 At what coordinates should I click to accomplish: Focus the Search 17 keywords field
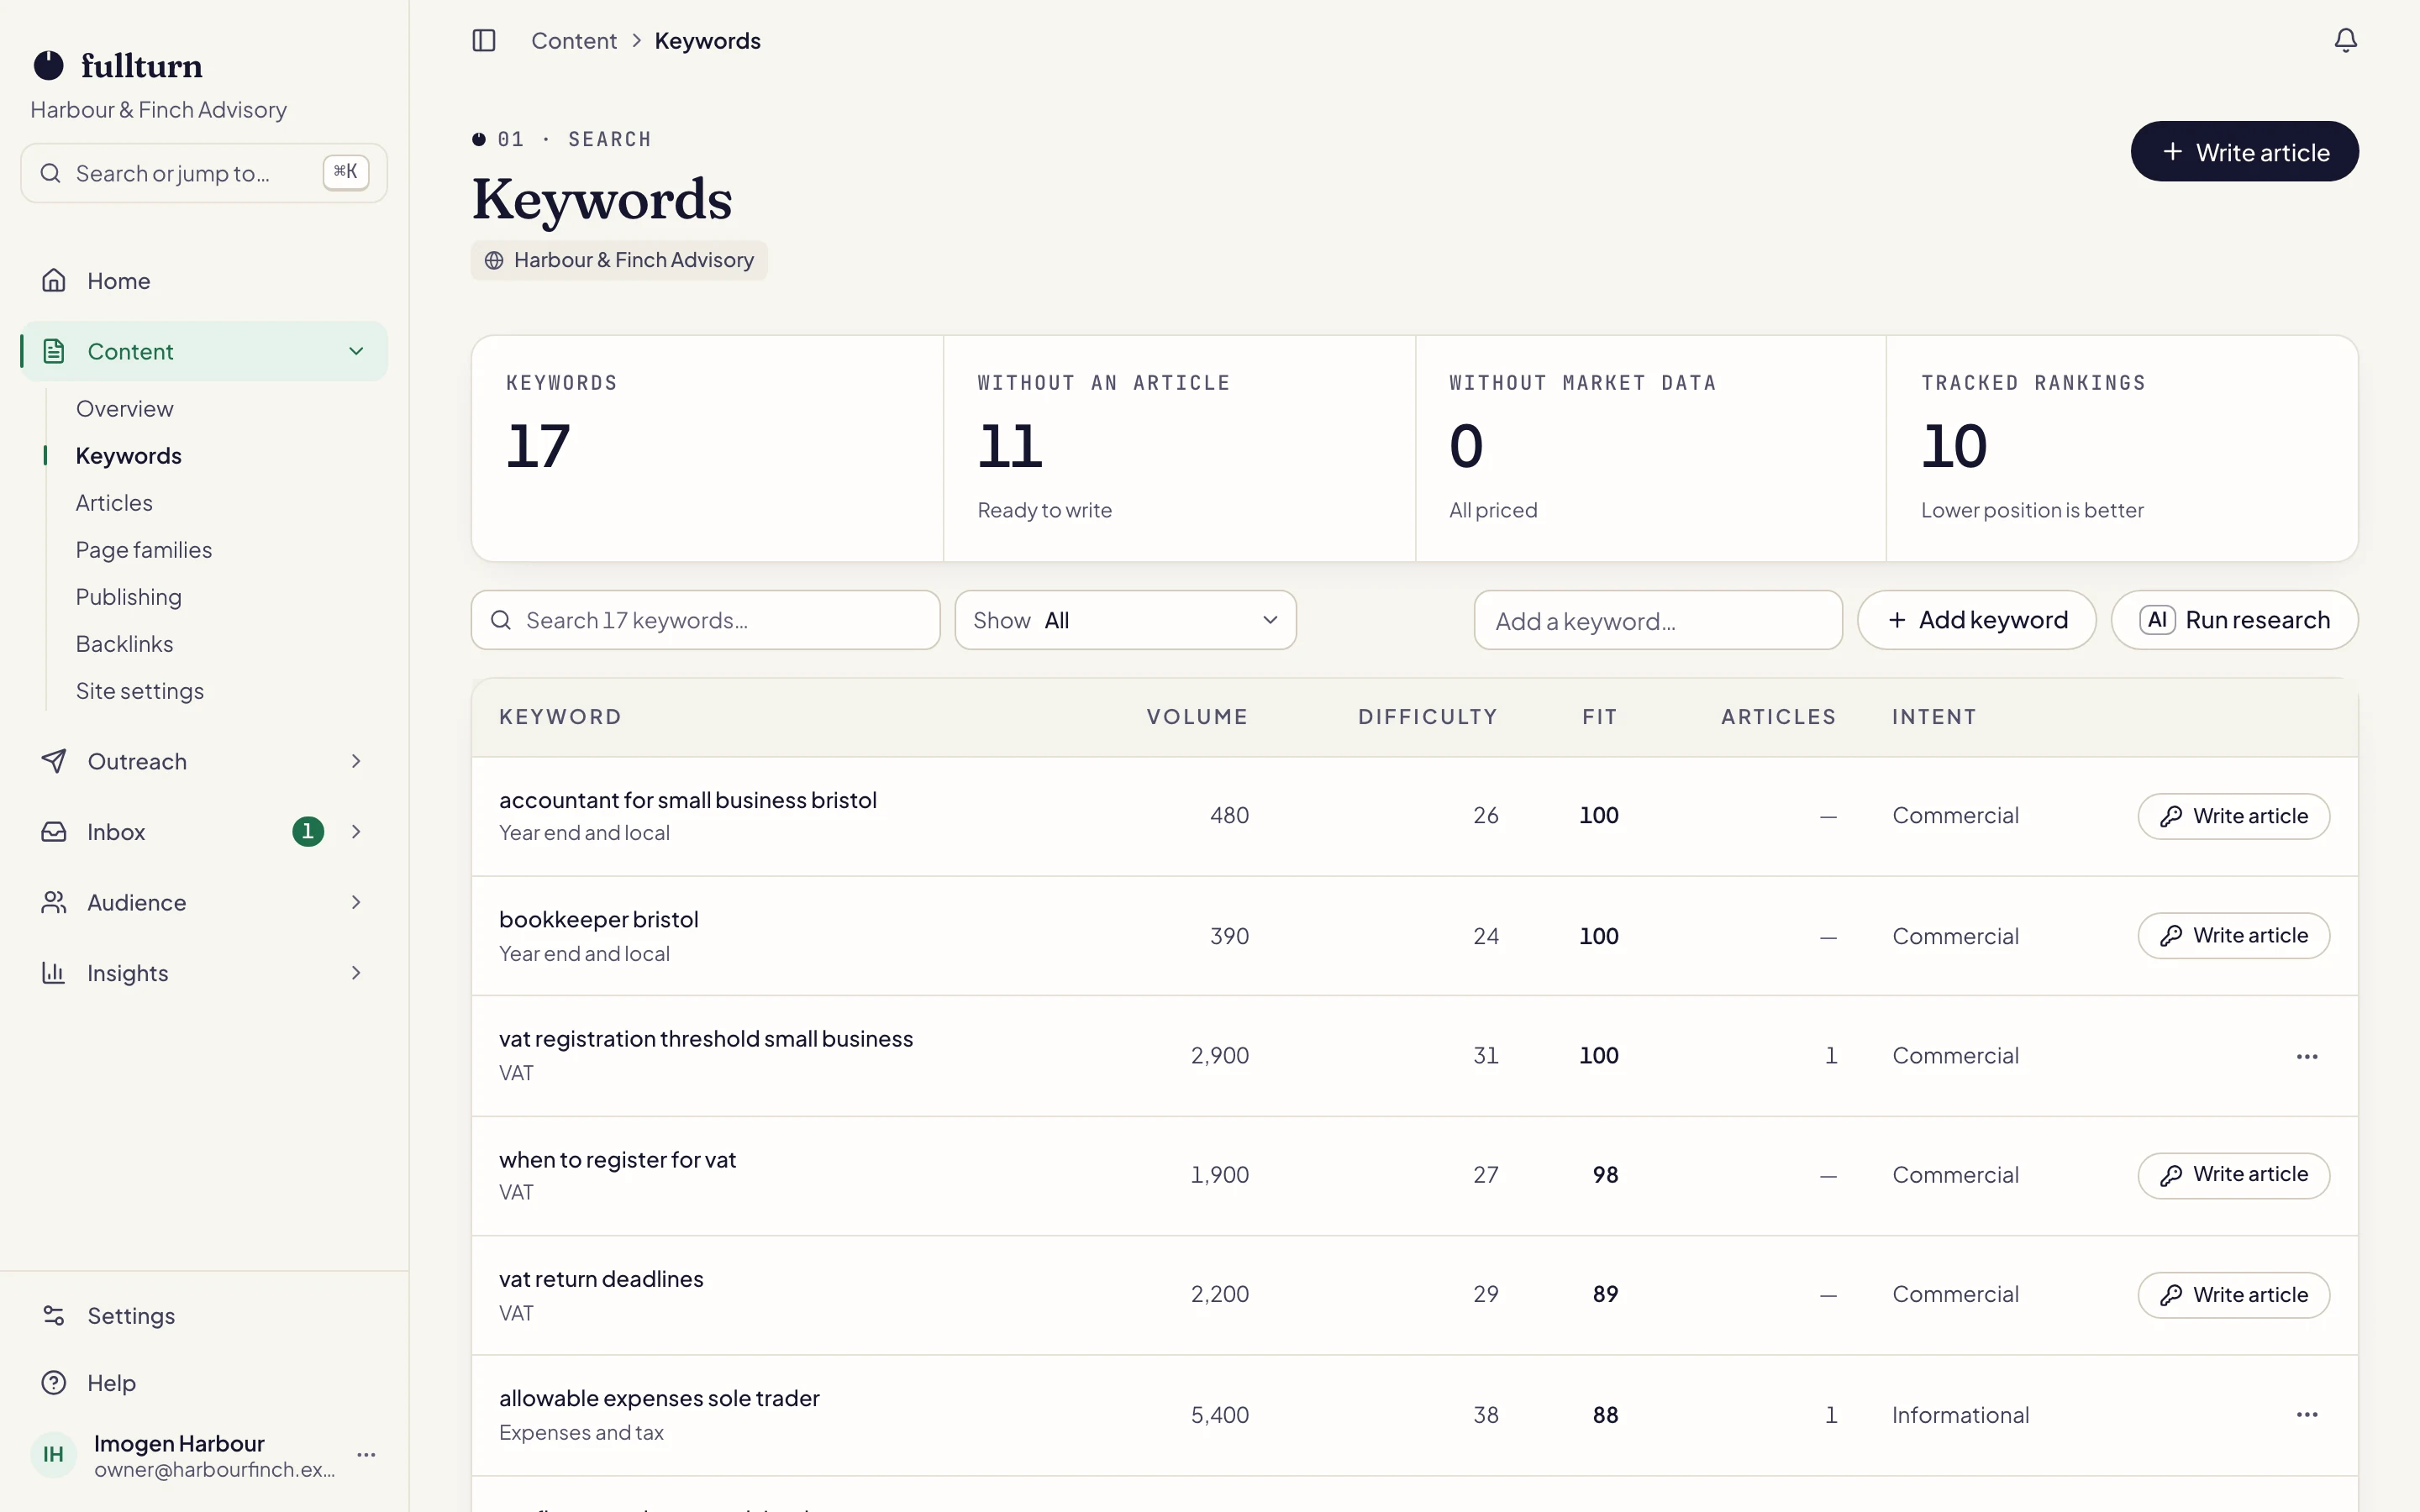706,620
